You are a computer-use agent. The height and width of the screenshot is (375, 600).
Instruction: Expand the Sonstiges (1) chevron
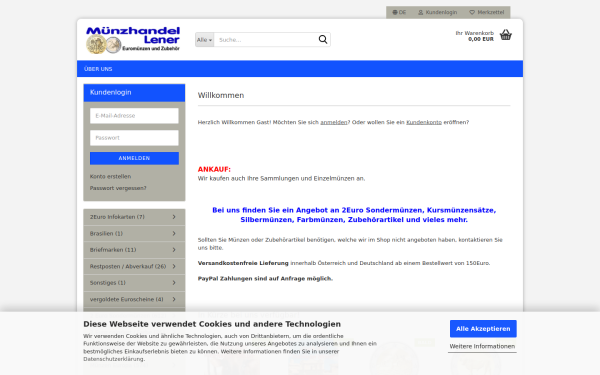pyautogui.click(x=174, y=283)
